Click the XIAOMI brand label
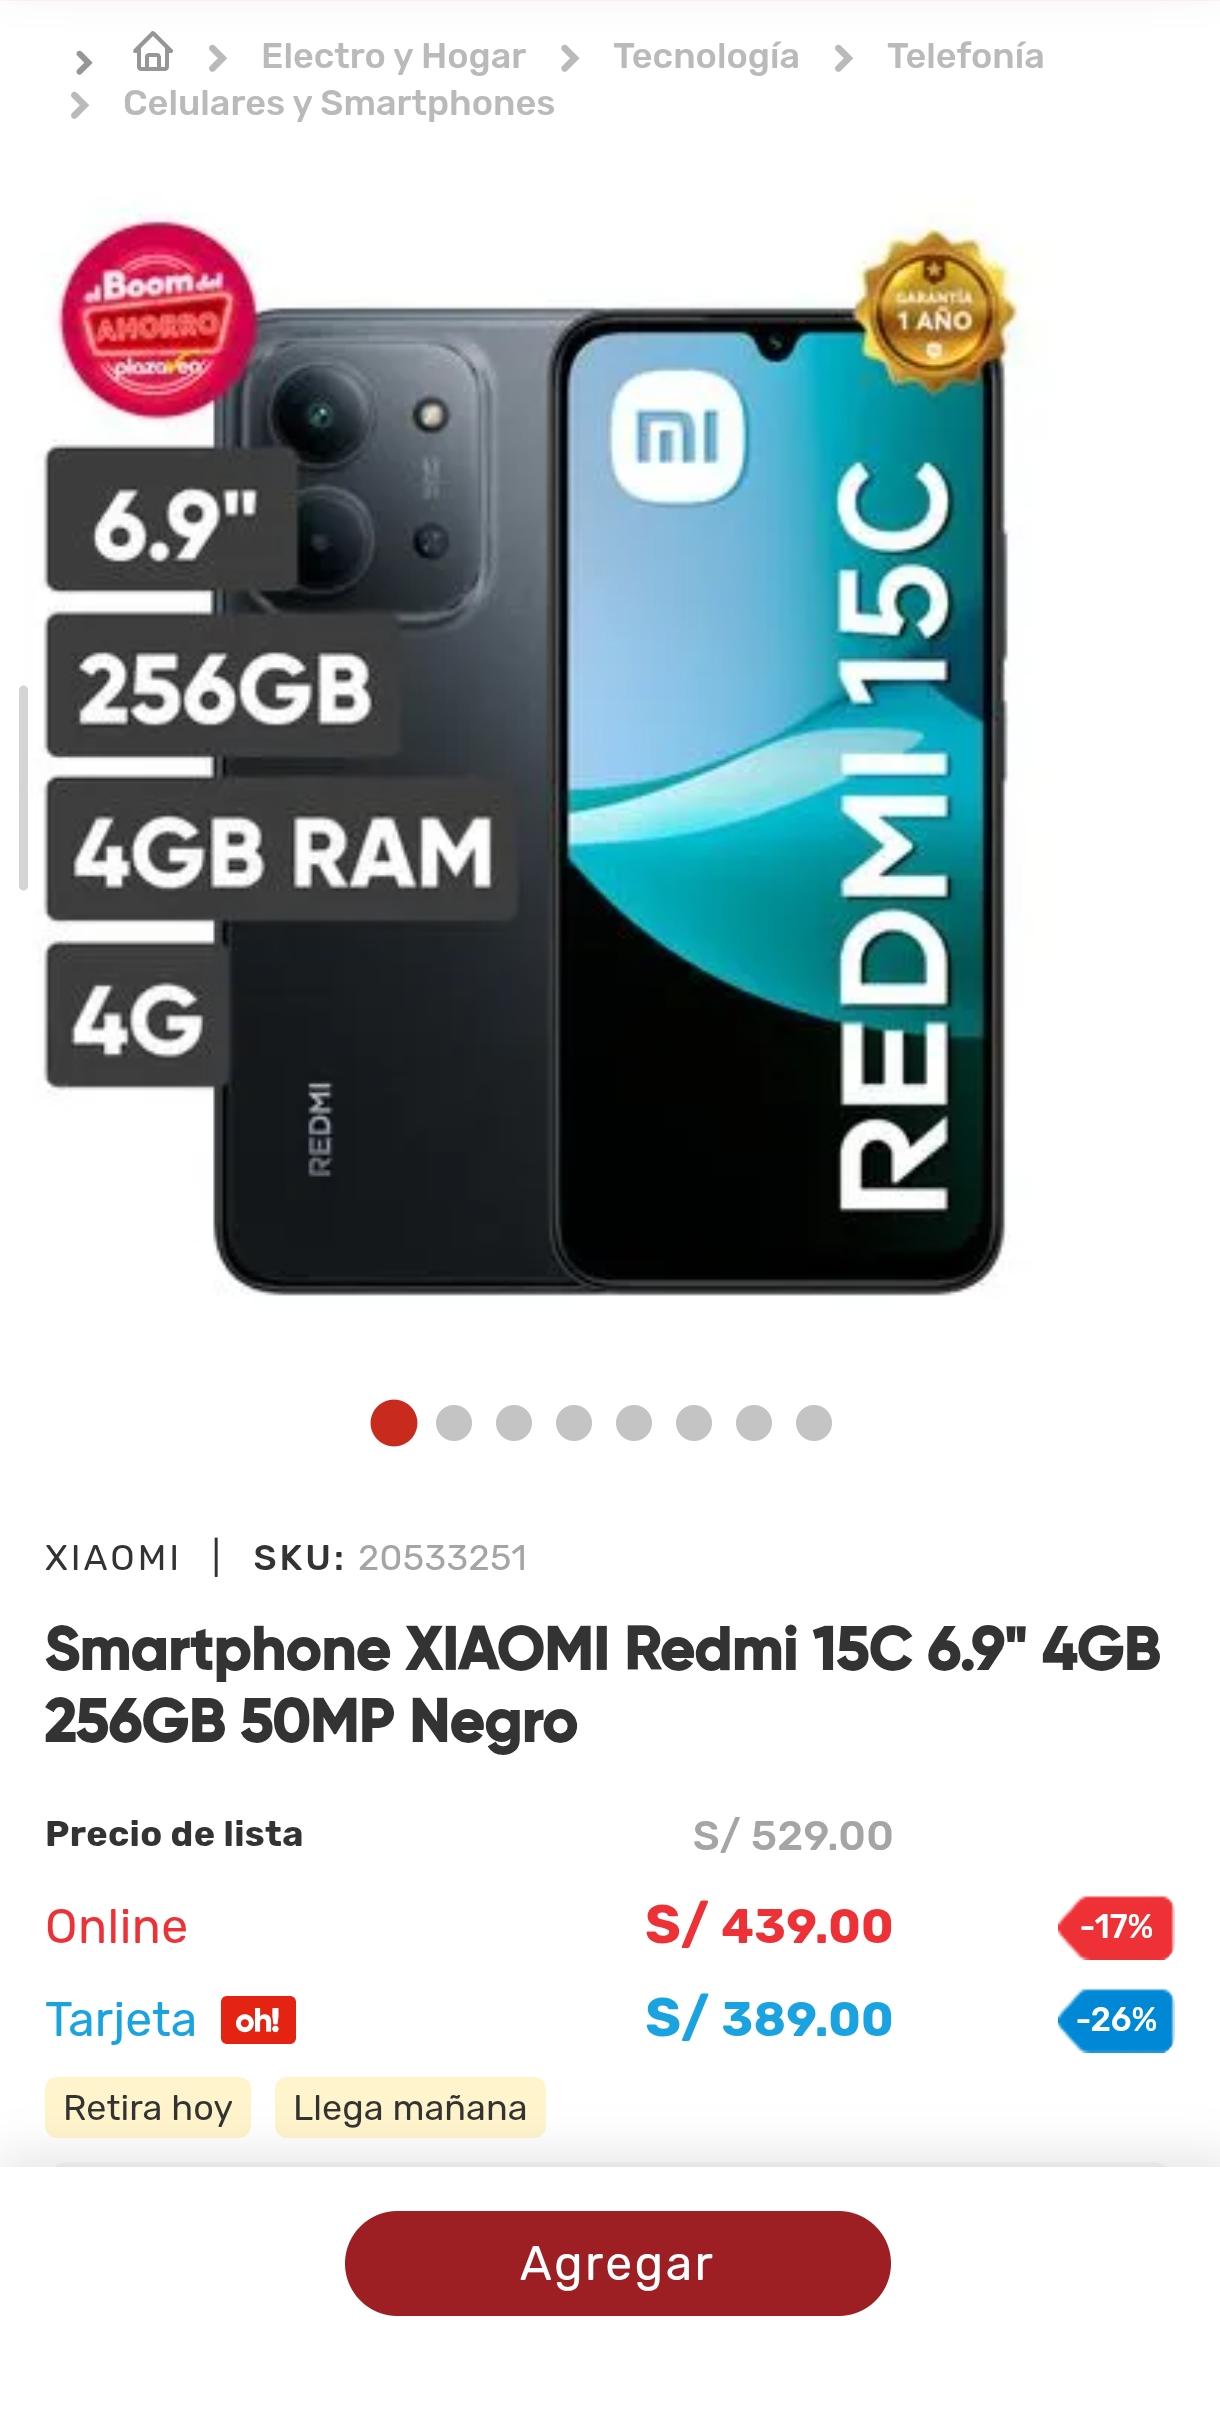Screen dimensions: 1220x2416 pyautogui.click(x=113, y=1558)
